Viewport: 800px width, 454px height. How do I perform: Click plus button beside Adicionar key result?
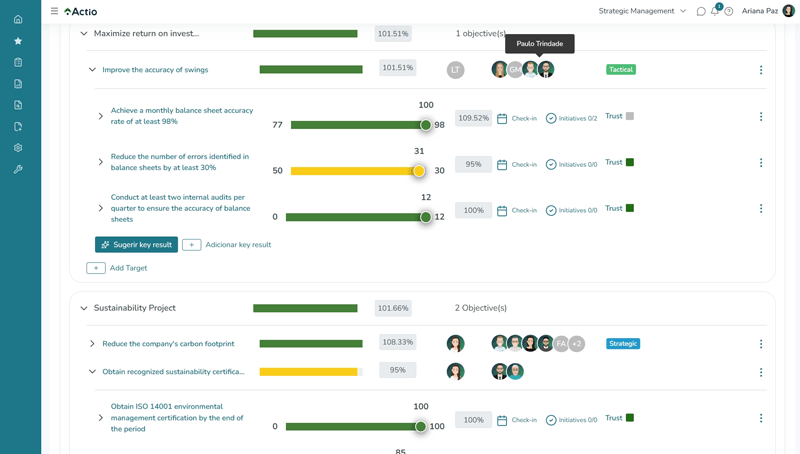point(191,245)
